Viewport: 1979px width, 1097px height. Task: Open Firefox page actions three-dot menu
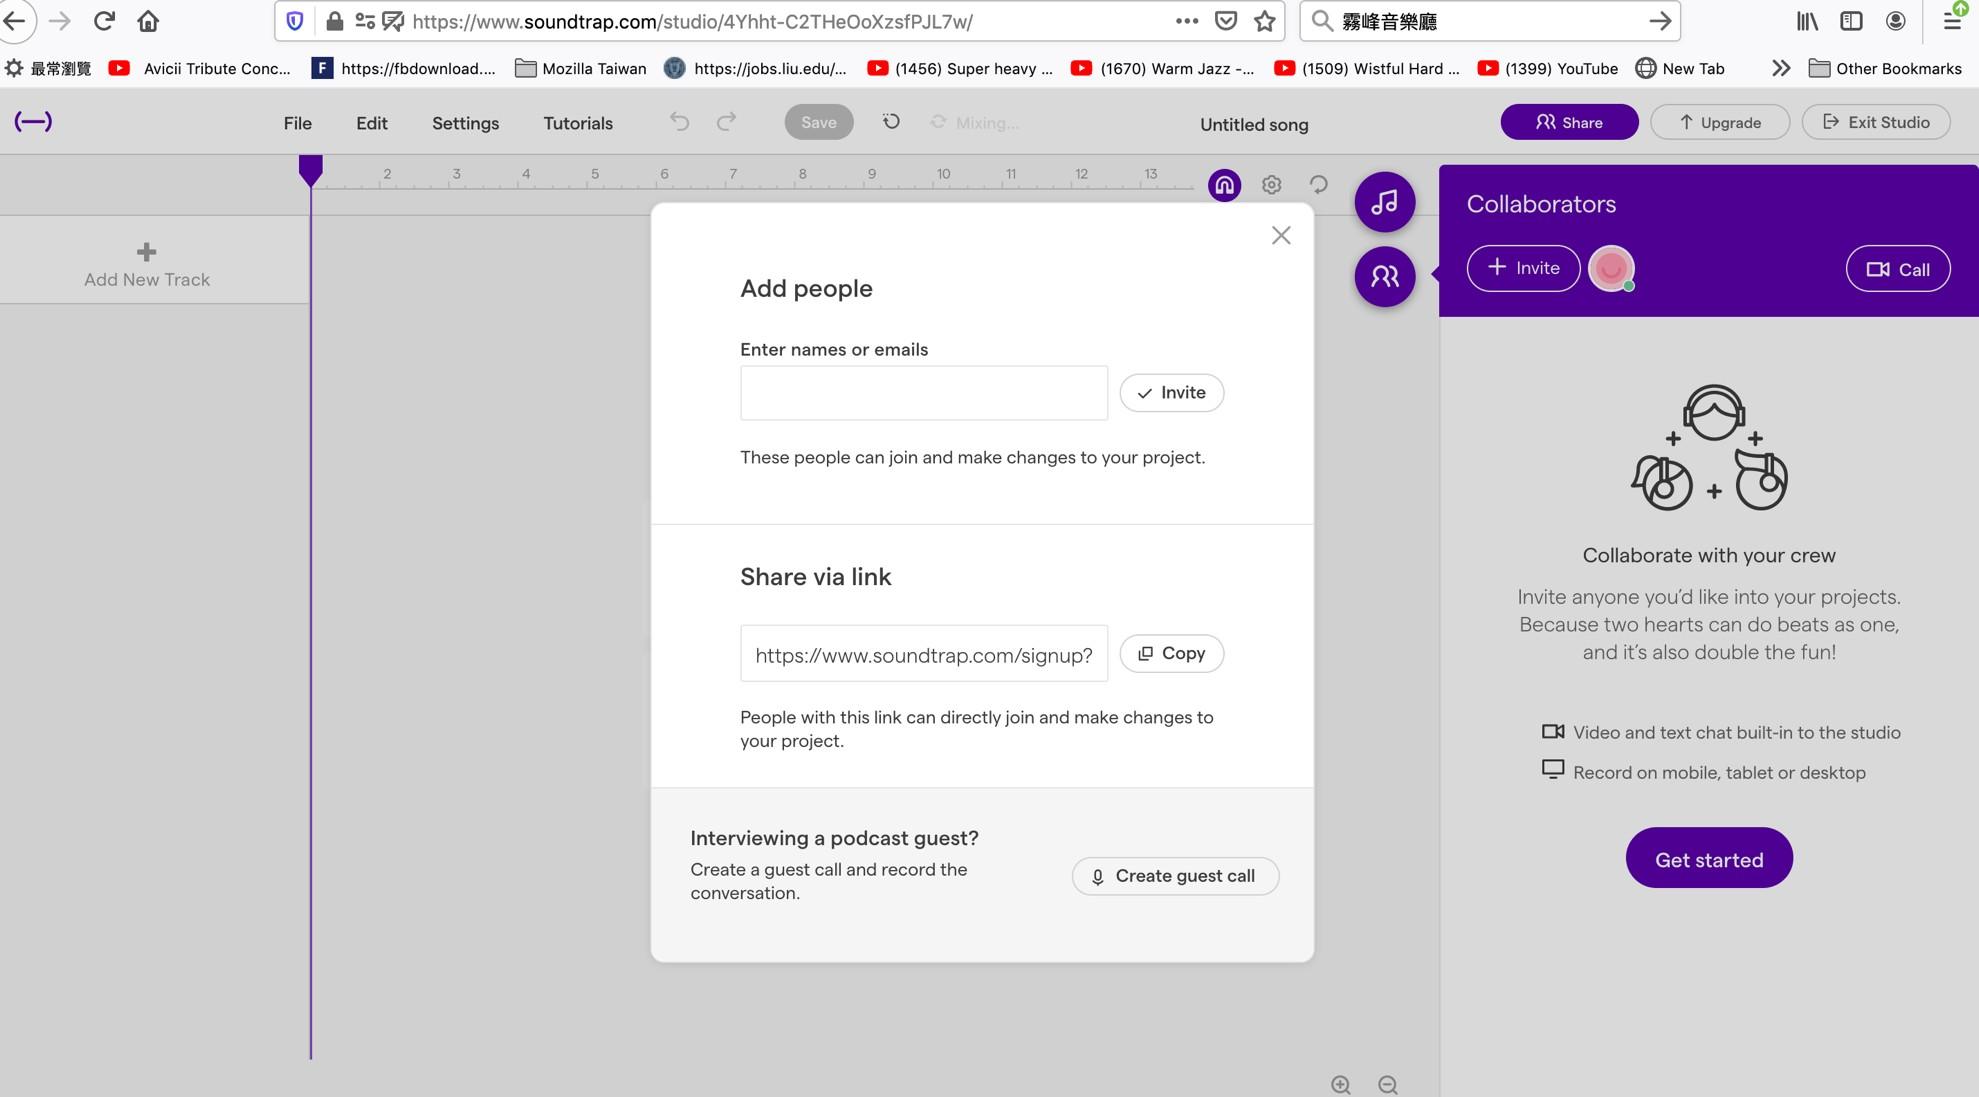point(1186,21)
